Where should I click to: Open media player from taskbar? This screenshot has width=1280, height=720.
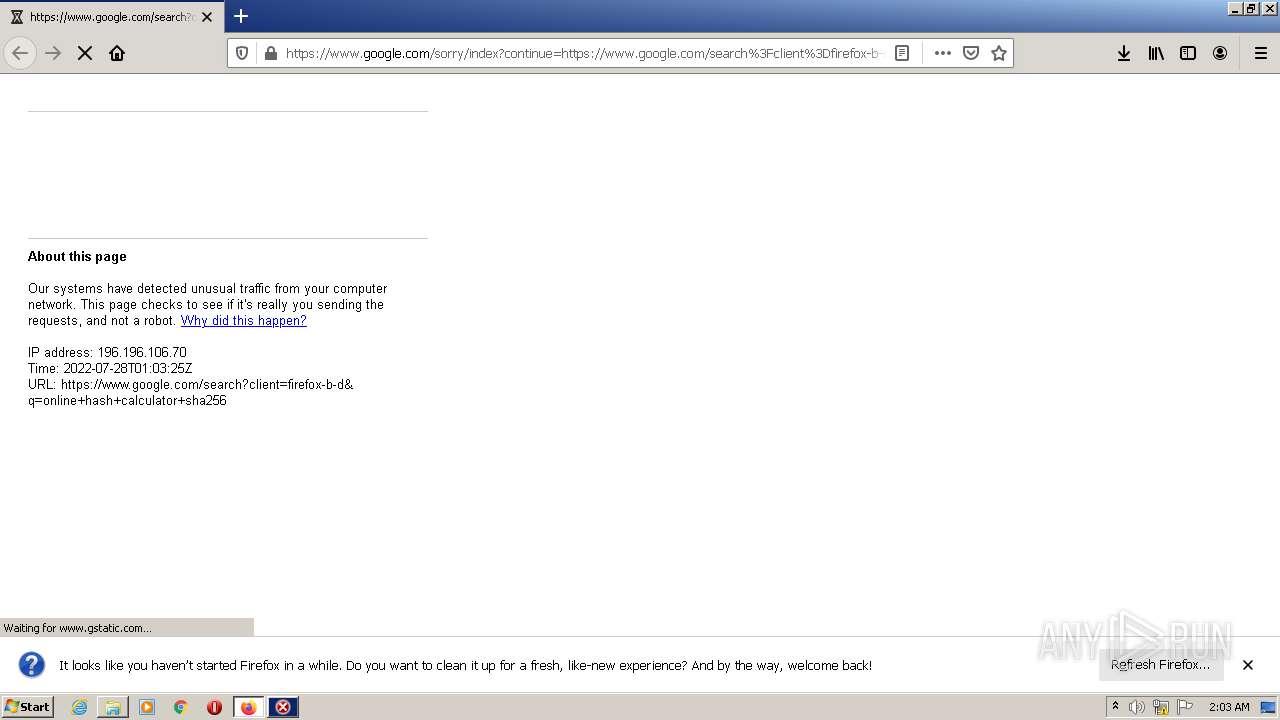tap(147, 707)
